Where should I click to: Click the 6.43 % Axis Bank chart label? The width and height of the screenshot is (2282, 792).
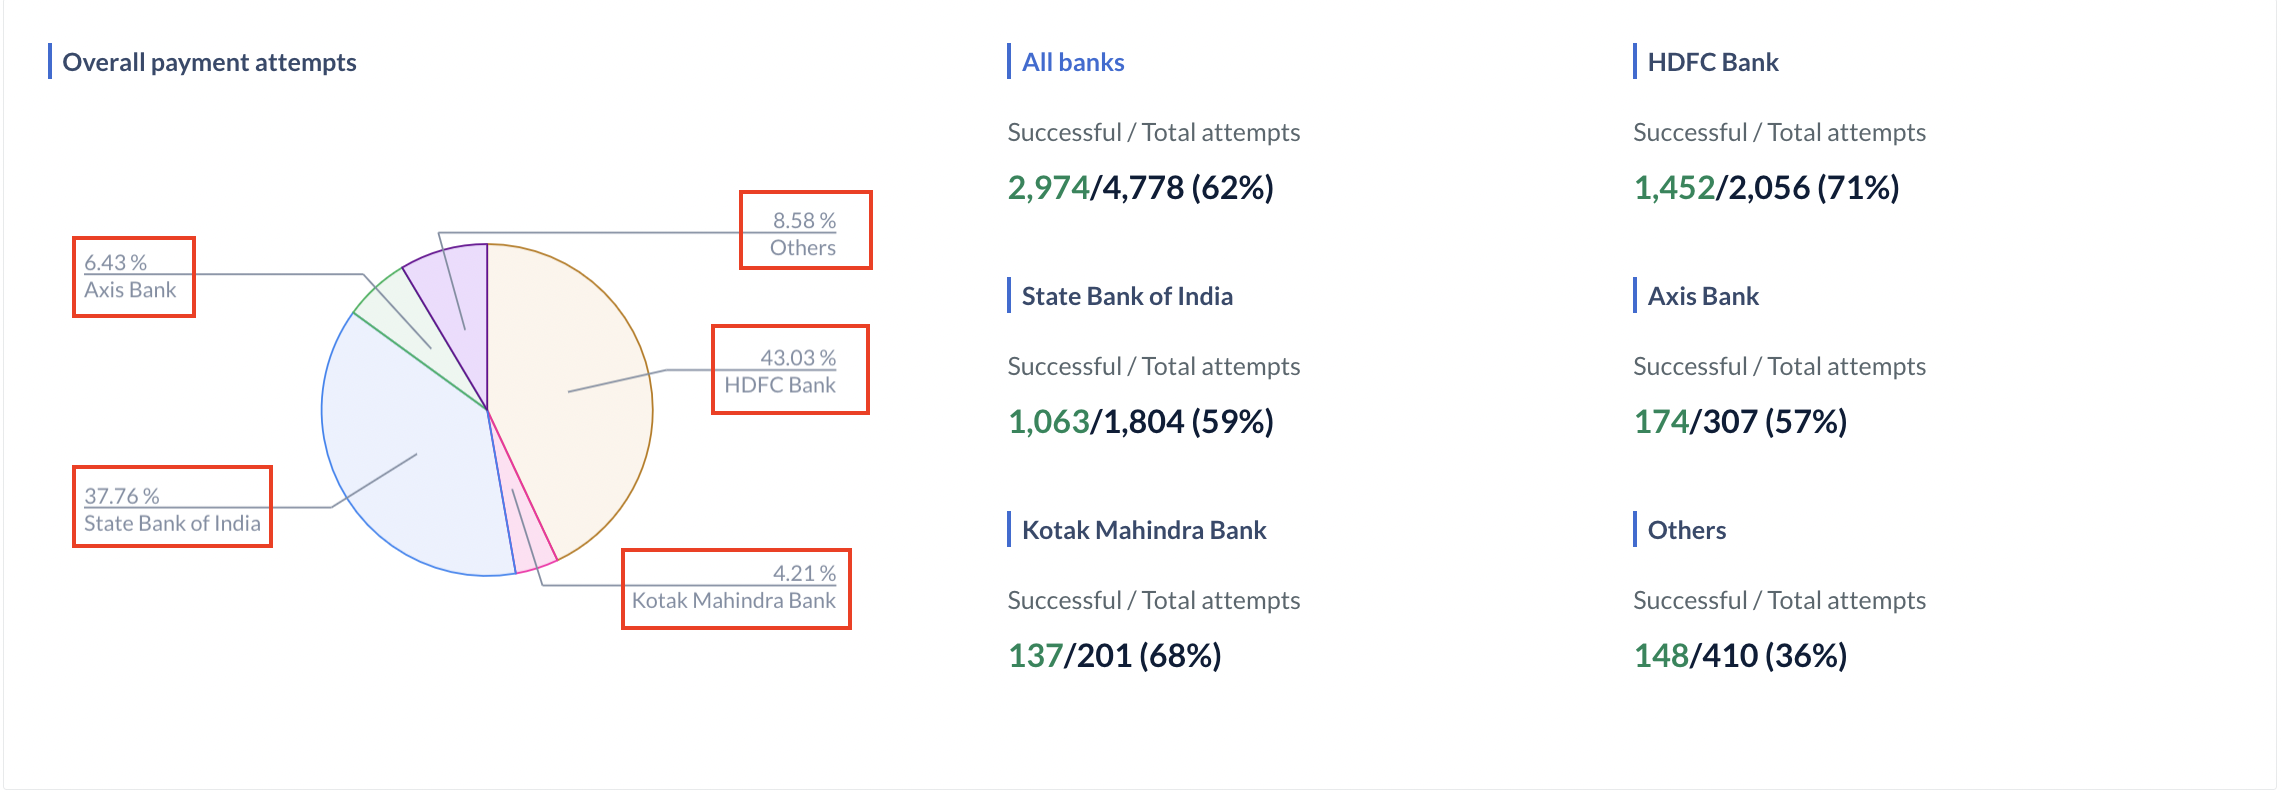click(130, 276)
